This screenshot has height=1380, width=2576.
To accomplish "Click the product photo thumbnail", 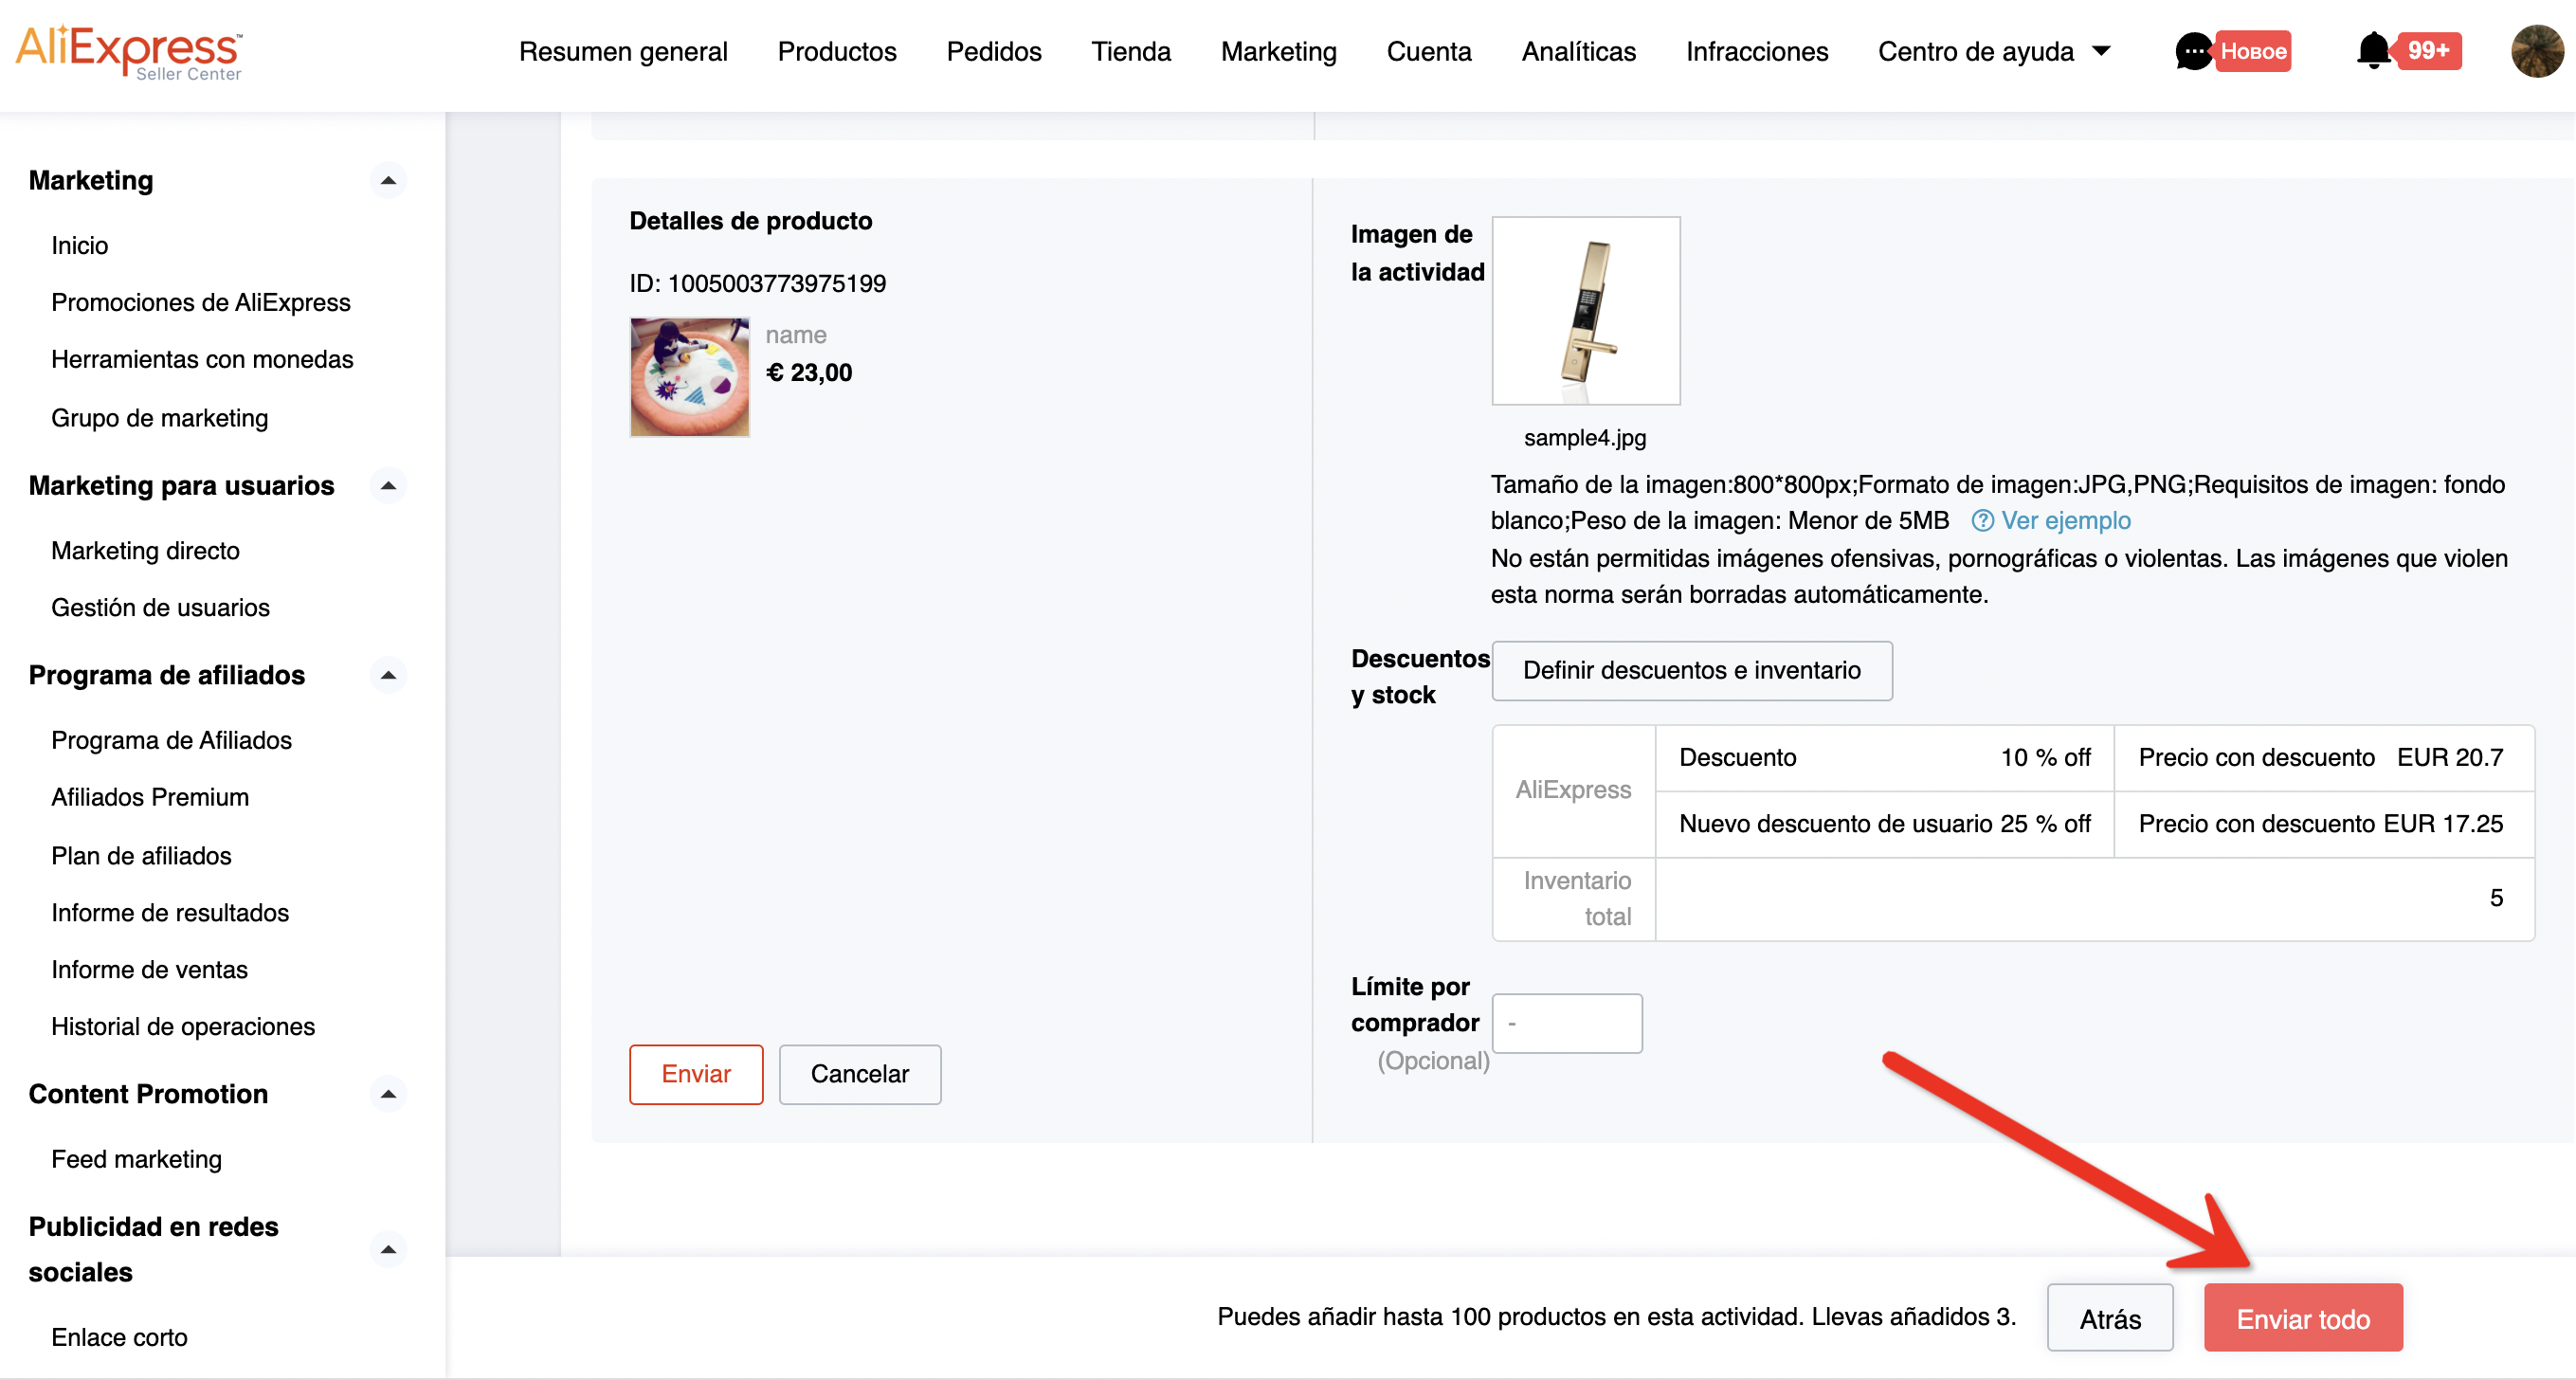I will (x=689, y=377).
